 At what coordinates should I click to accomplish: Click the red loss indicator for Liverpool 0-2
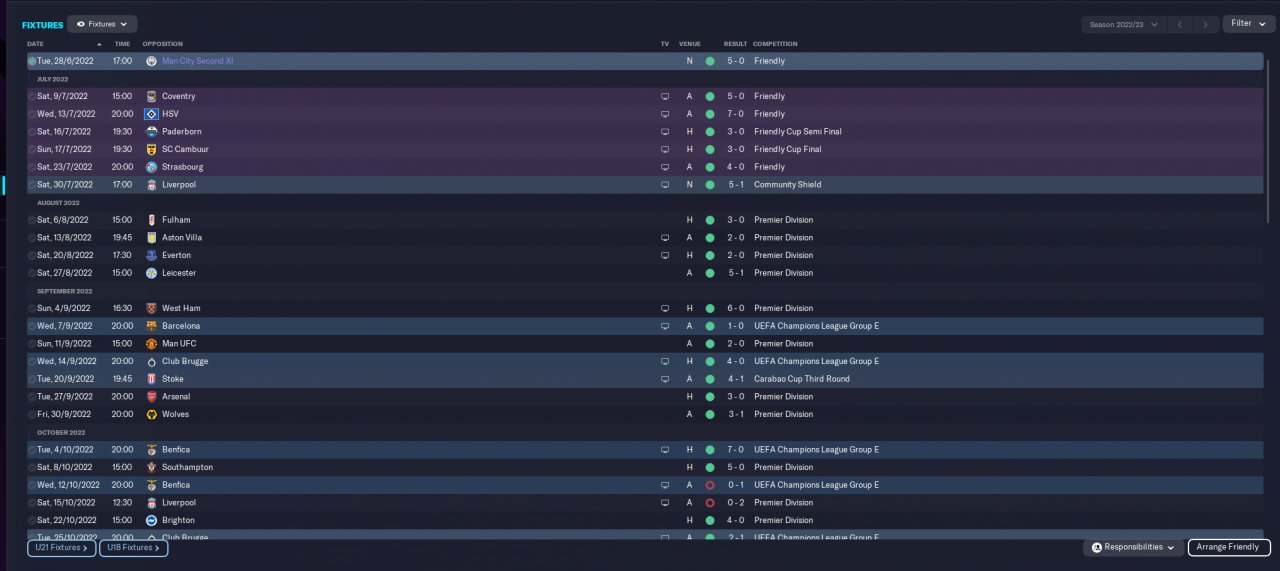click(710, 503)
